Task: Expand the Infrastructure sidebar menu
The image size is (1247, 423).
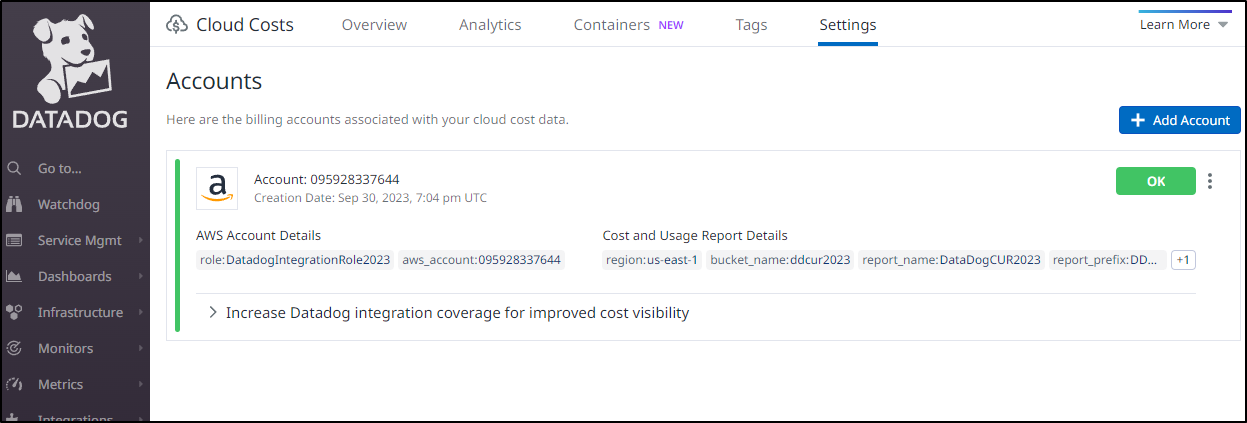Action: click(x=74, y=312)
